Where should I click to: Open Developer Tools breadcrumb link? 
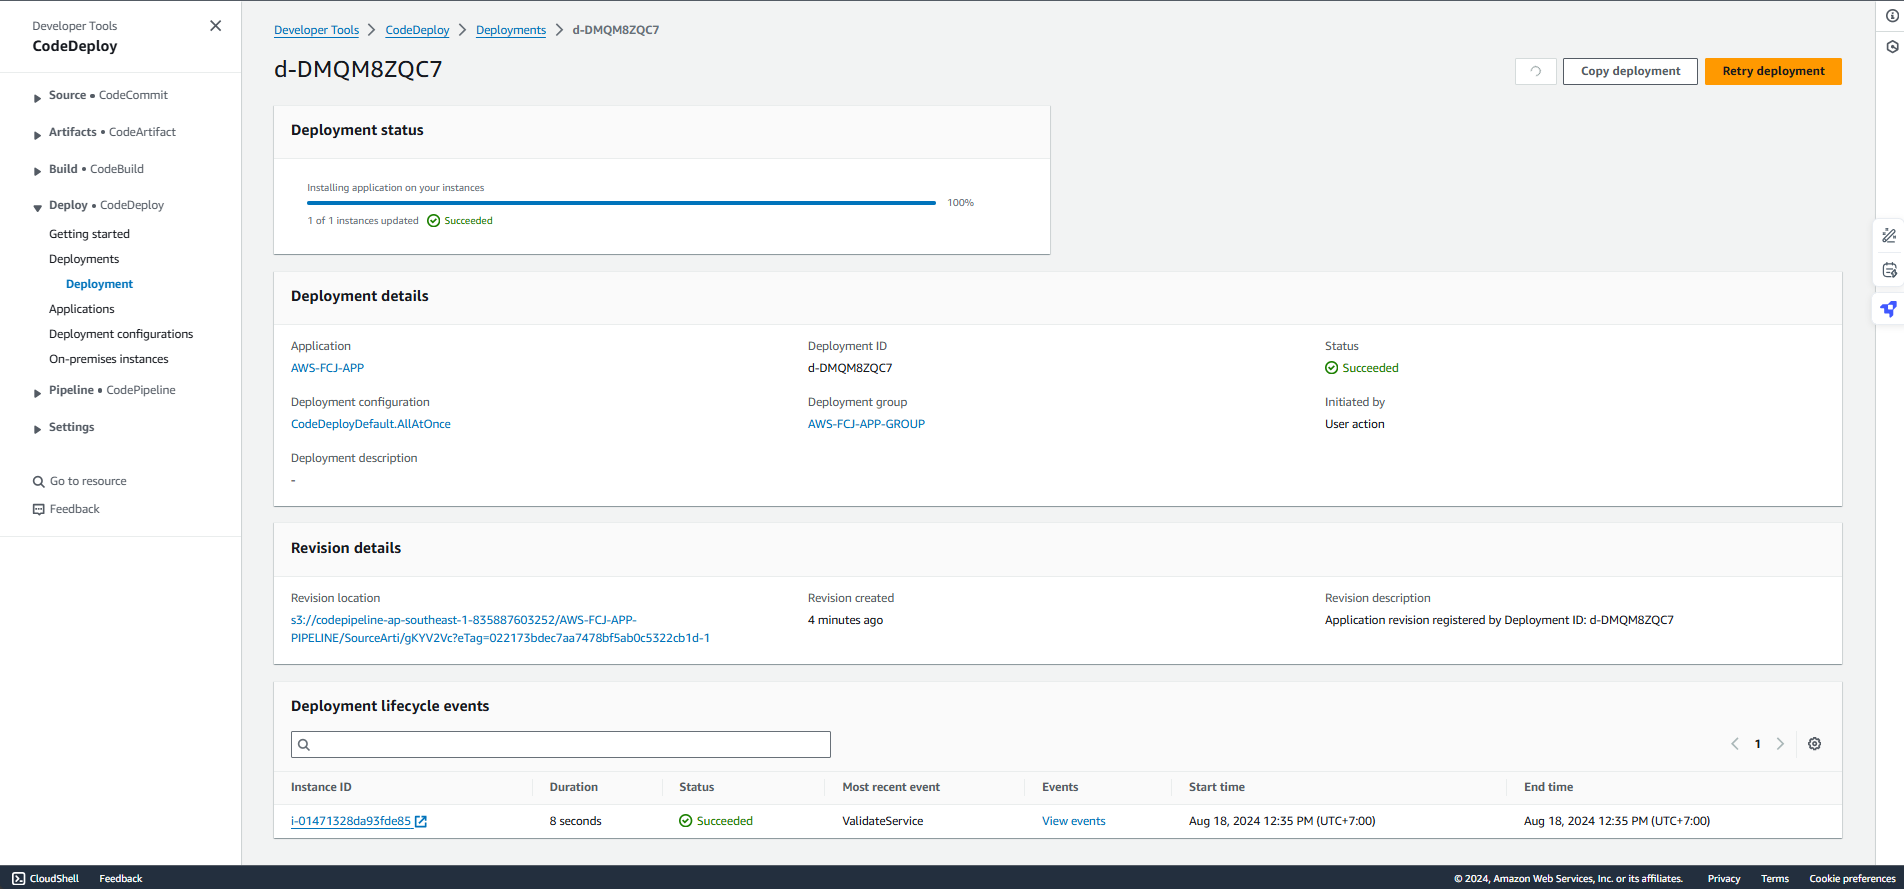pyautogui.click(x=316, y=30)
